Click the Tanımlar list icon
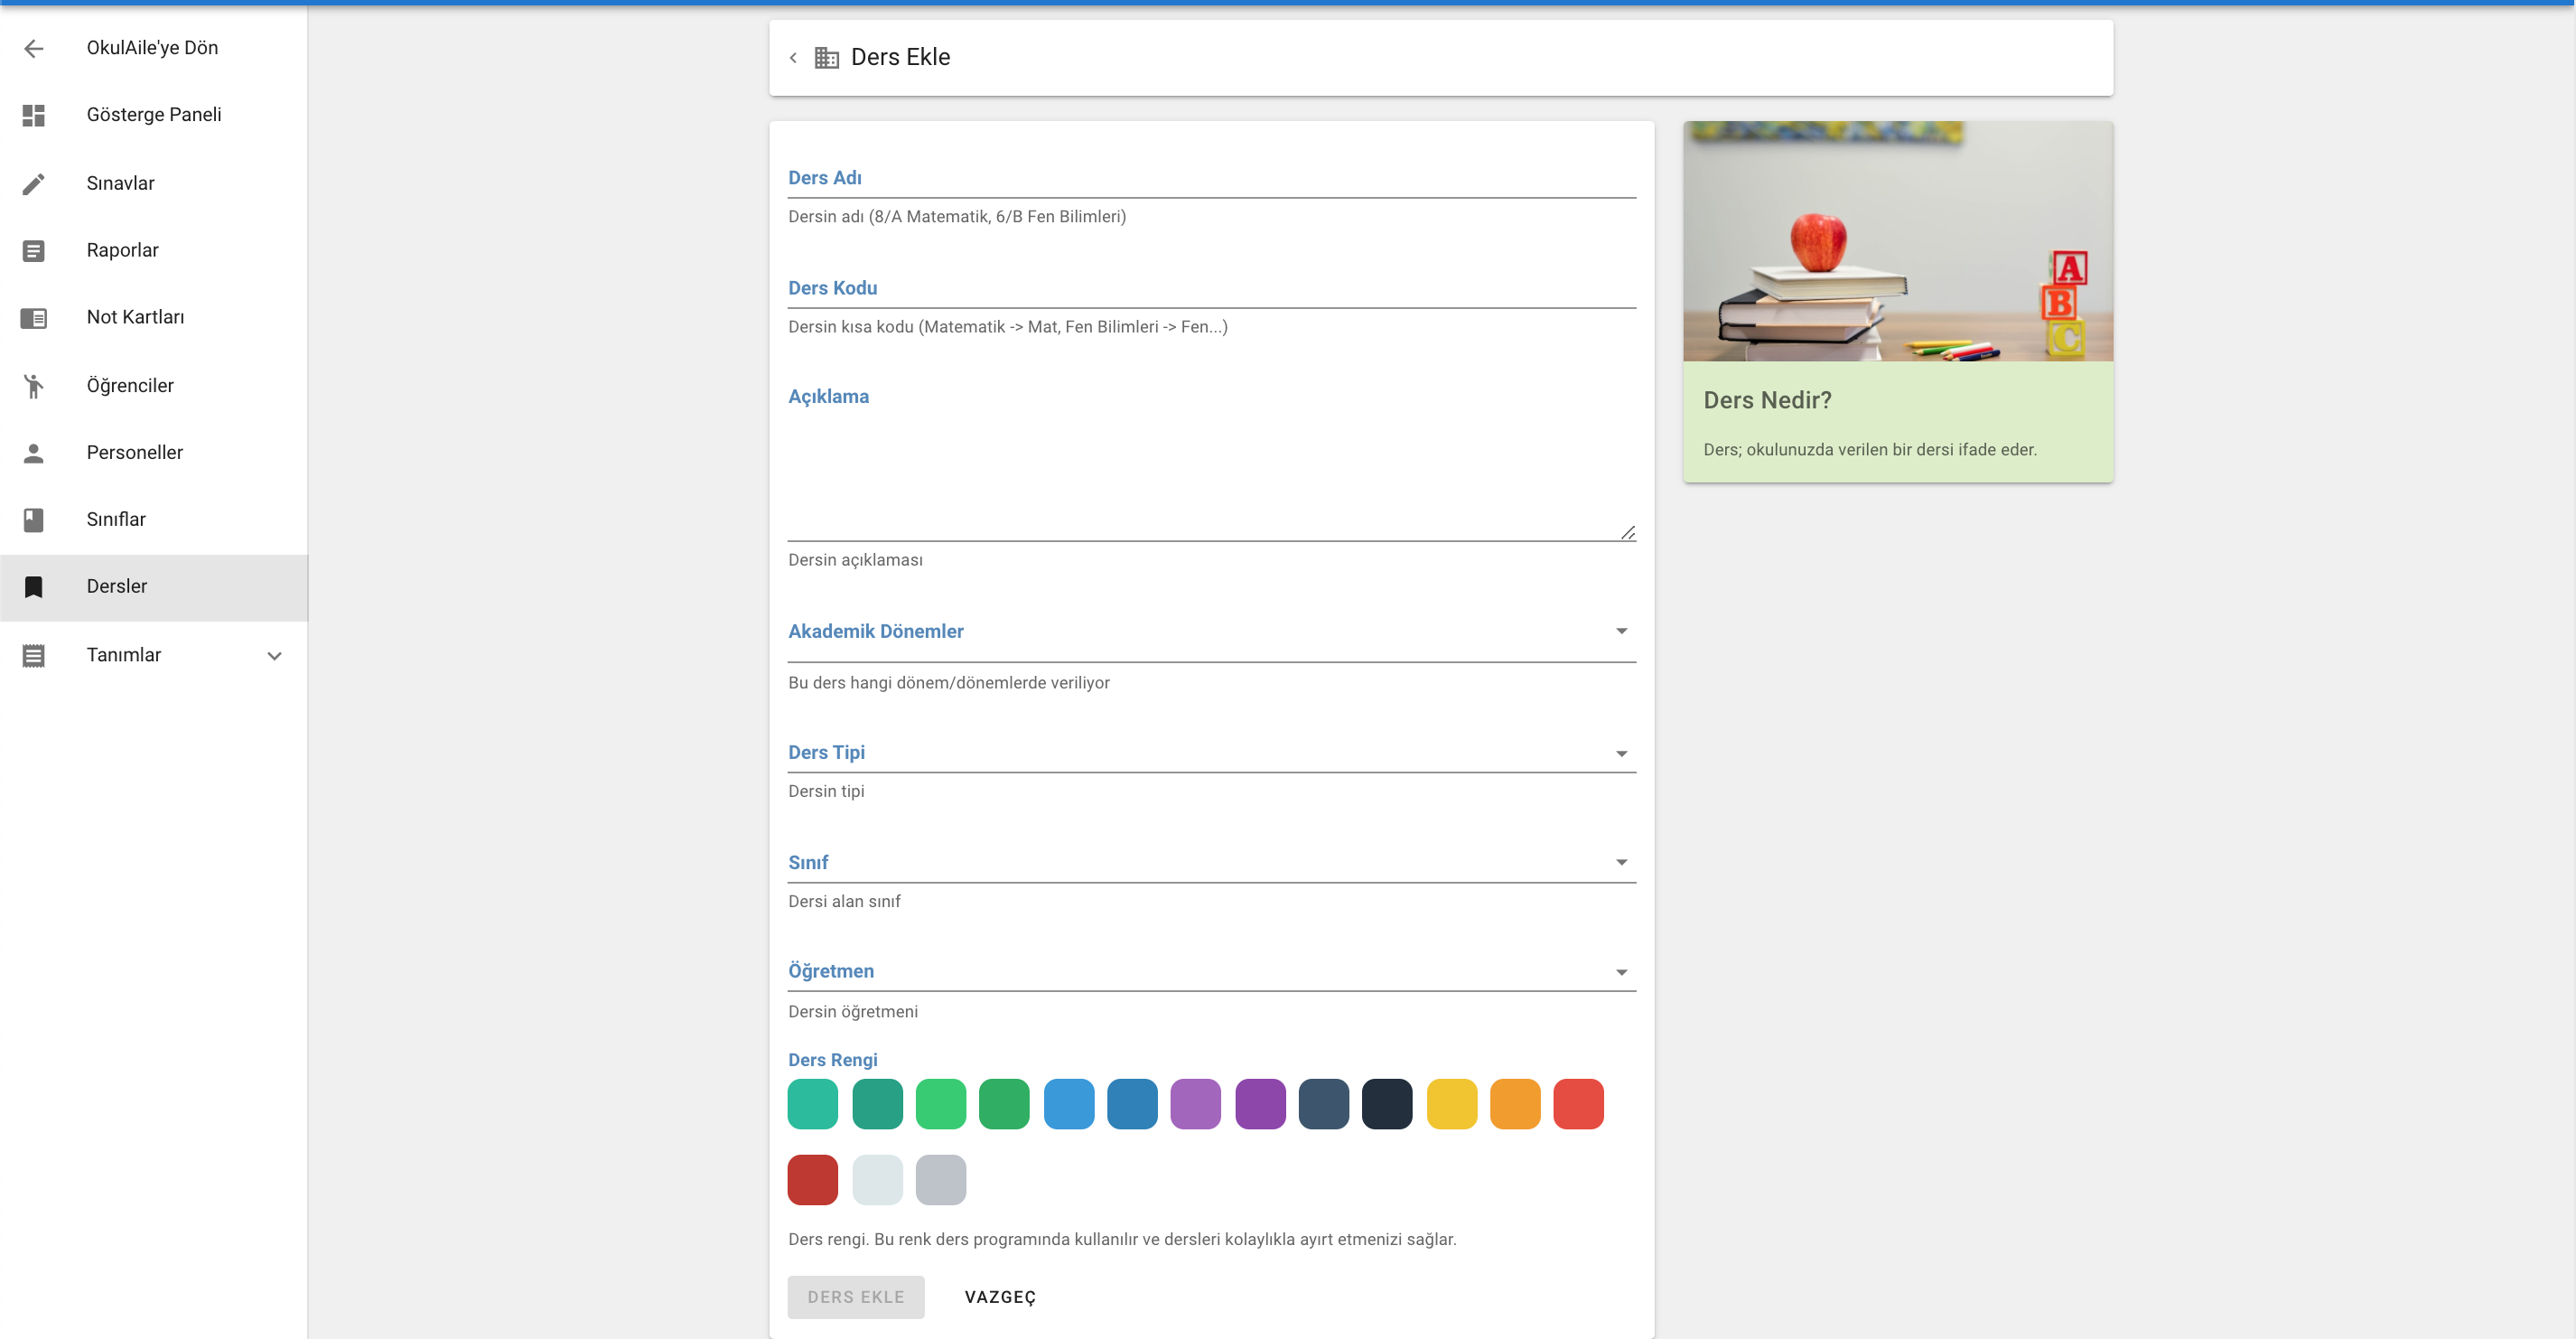The height and width of the screenshot is (1339, 2576). pyautogui.click(x=34, y=655)
